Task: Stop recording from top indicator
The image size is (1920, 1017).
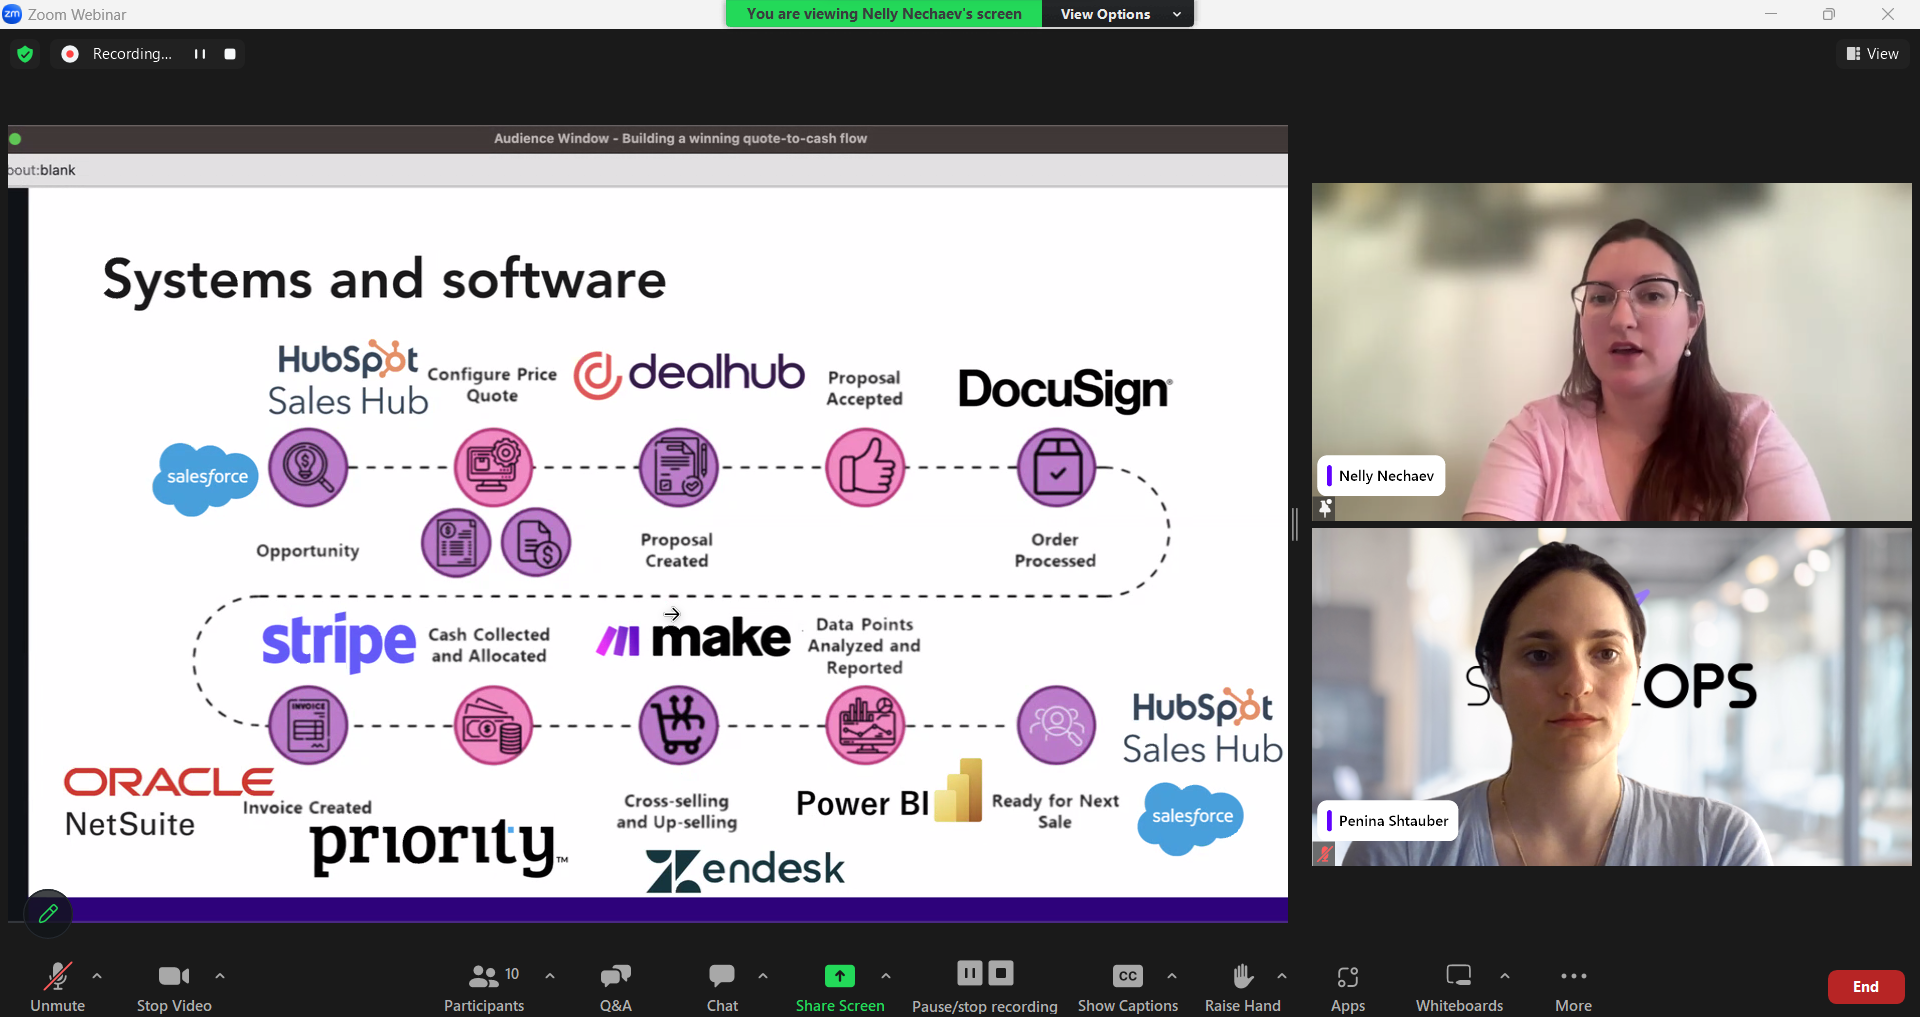Action: point(230,54)
